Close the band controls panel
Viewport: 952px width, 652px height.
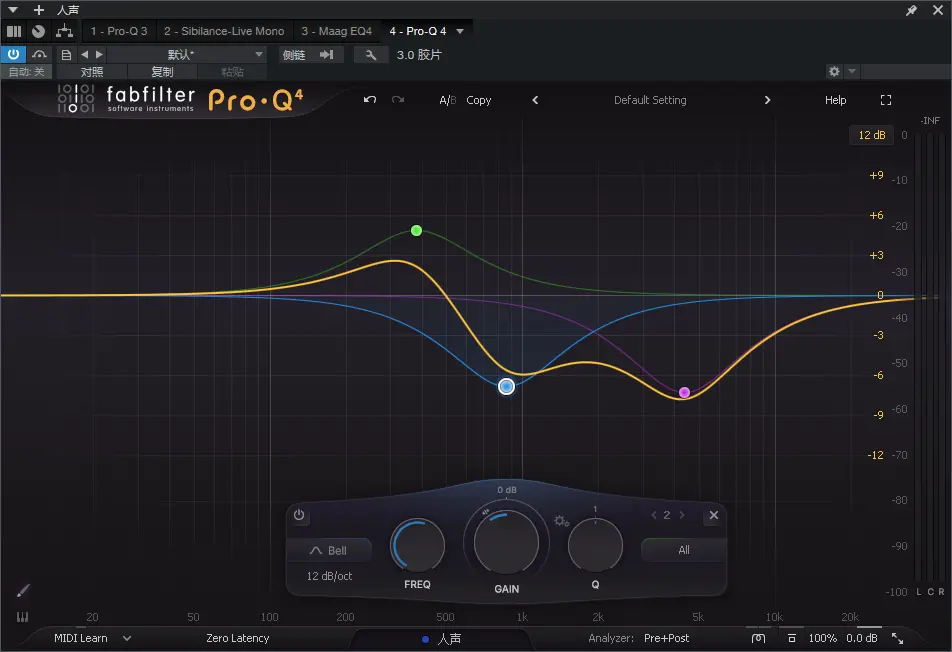pos(713,515)
